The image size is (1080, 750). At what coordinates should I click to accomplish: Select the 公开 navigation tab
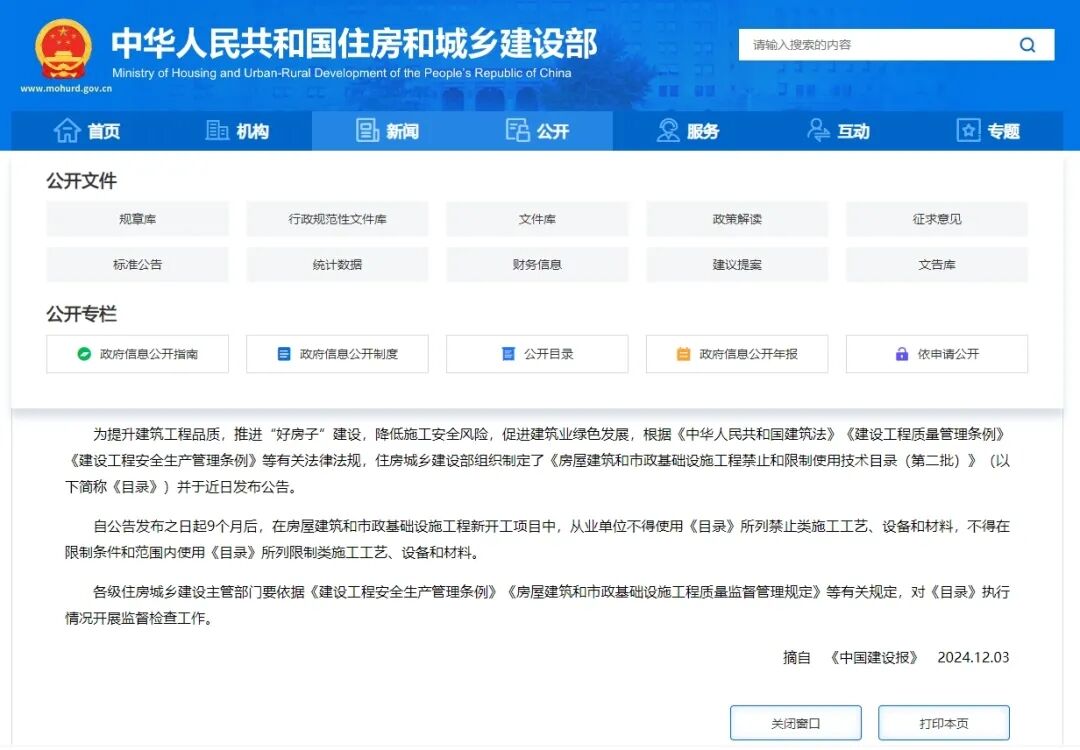pos(537,131)
